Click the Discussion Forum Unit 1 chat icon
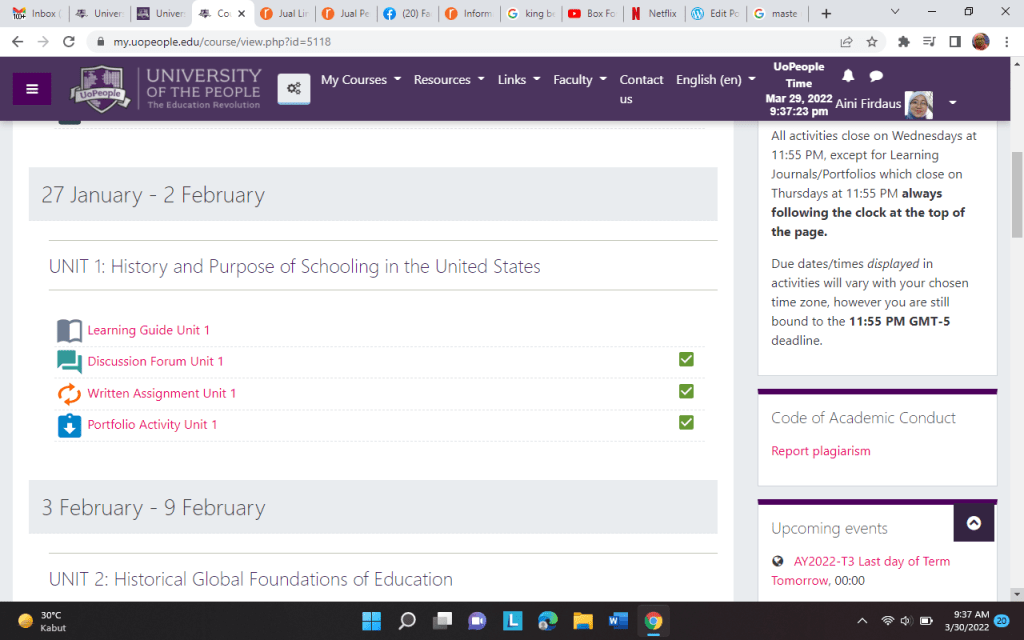Image resolution: width=1024 pixels, height=640 pixels. coord(69,362)
